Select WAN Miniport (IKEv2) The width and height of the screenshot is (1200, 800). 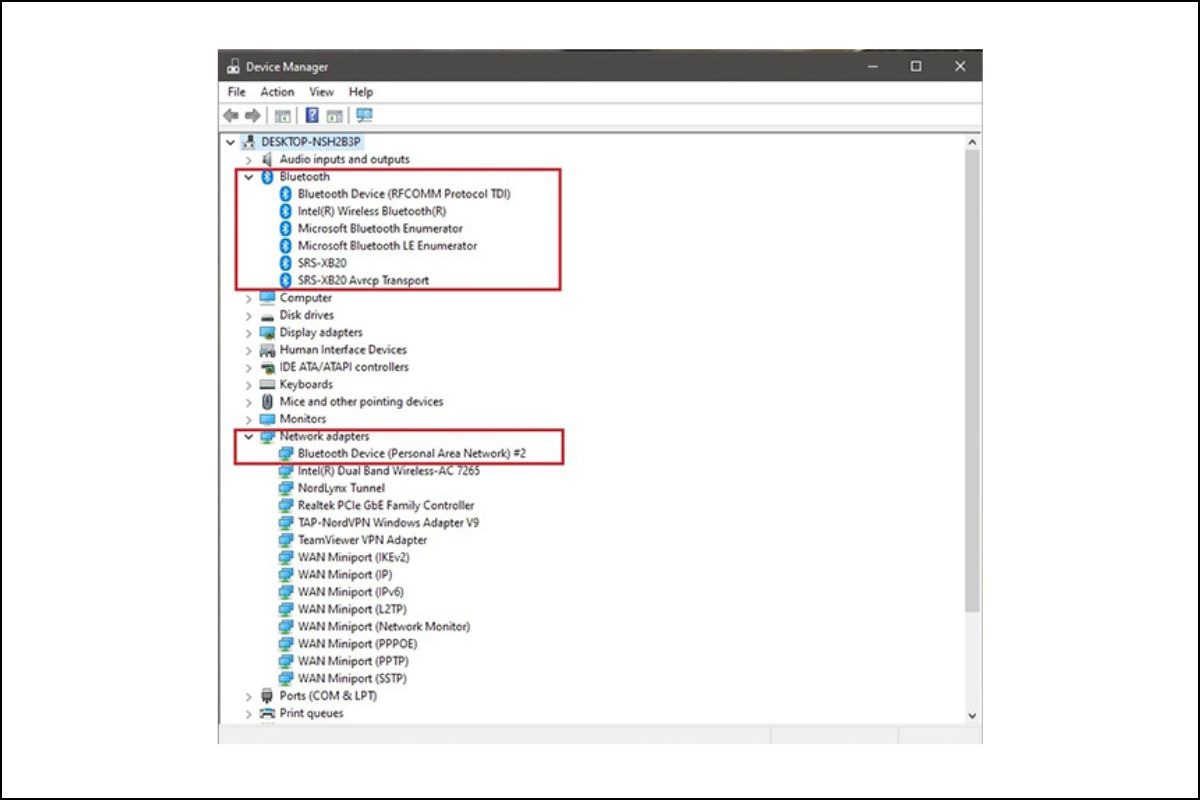(353, 557)
